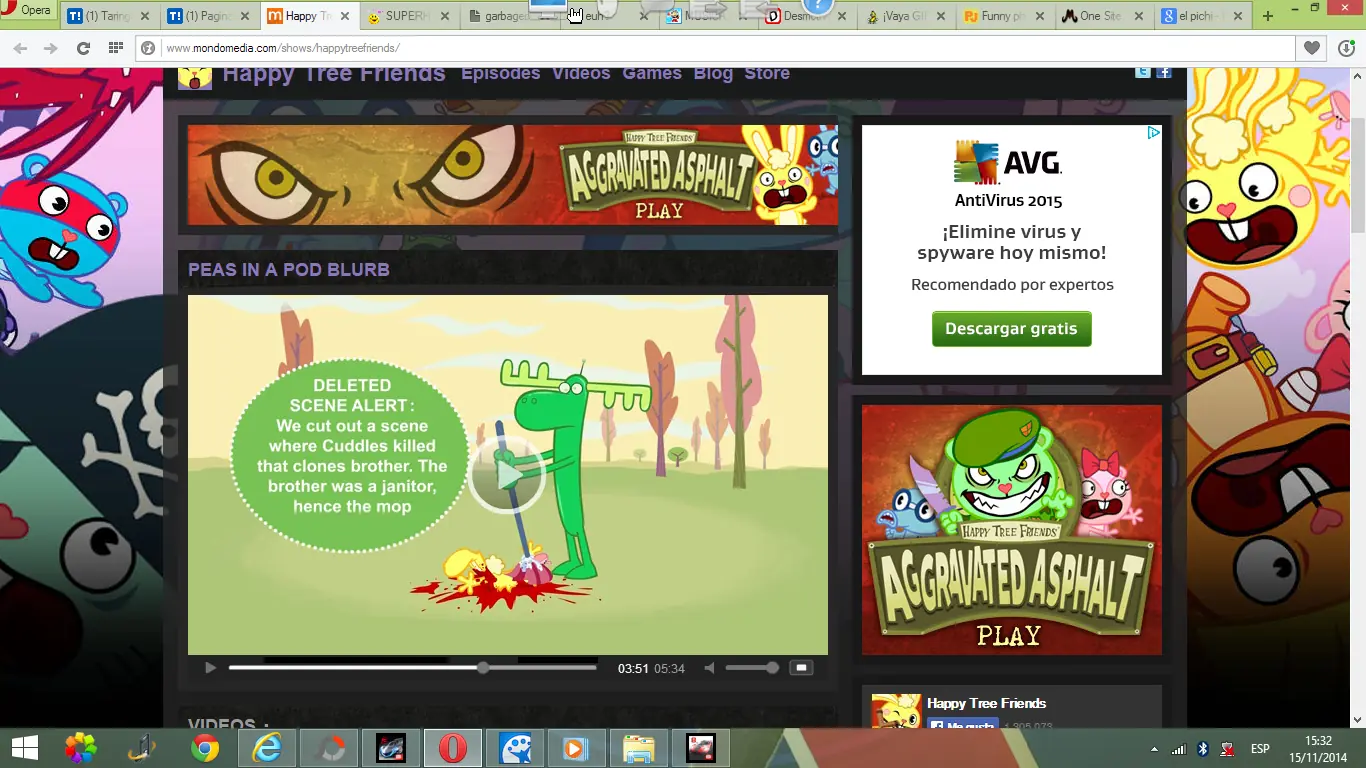Add page to bookmarks with heart icon
Image resolution: width=1366 pixels, height=768 pixels.
click(1312, 48)
